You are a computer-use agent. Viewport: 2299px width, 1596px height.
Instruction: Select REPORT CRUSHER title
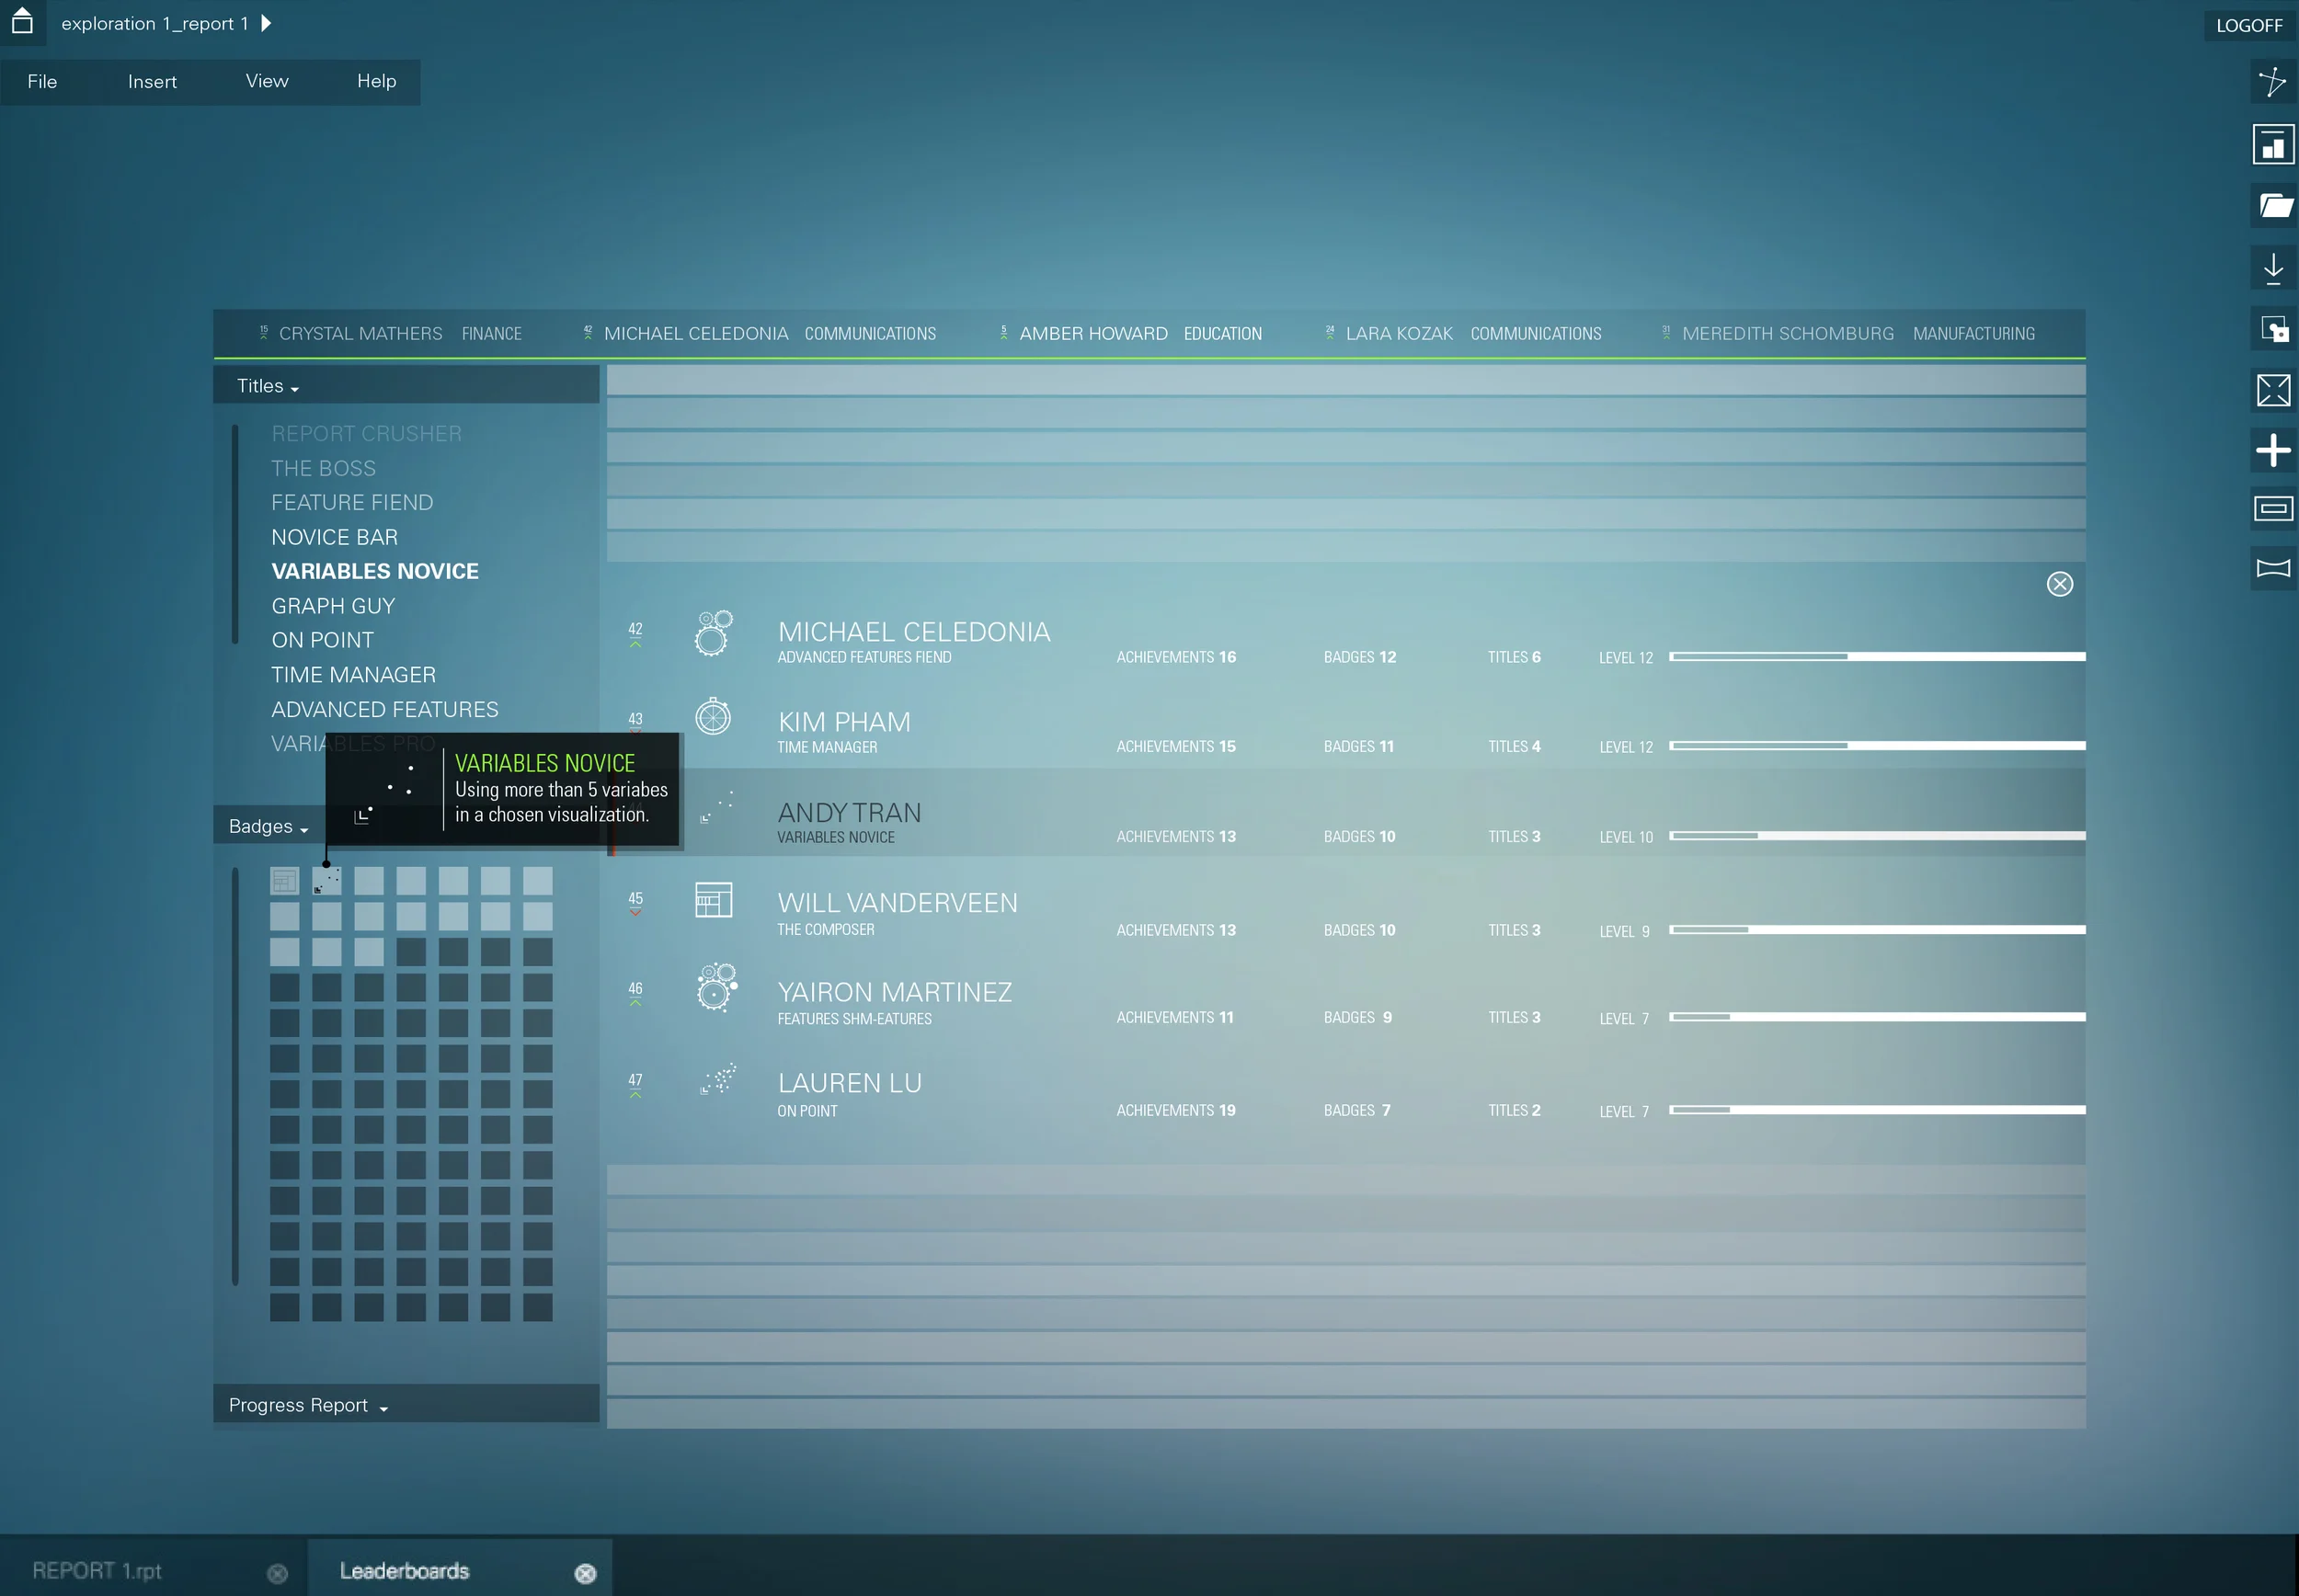(x=366, y=433)
